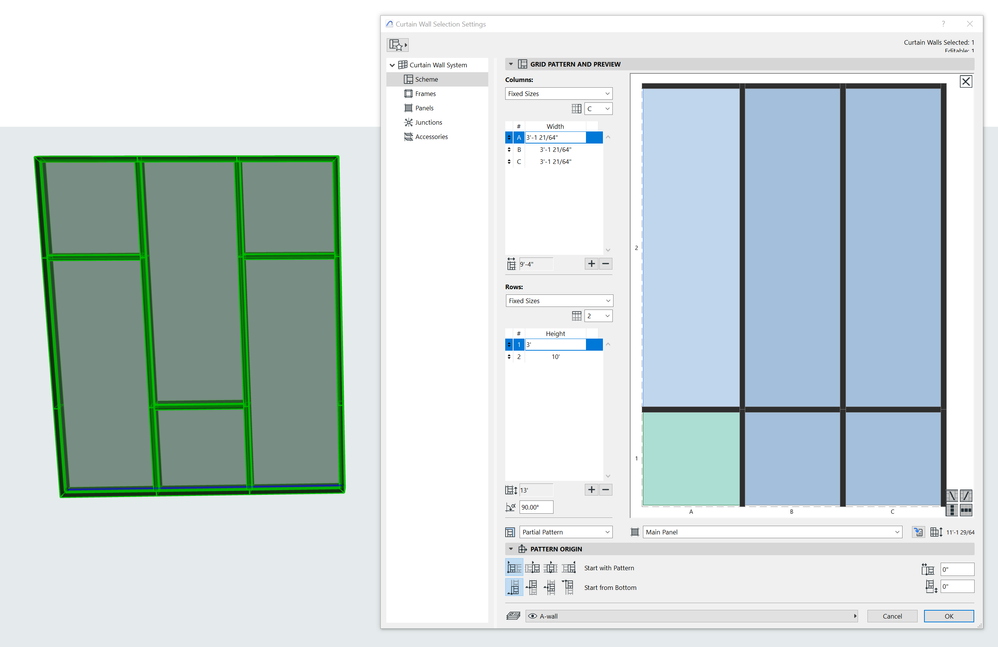Open the Partial Pattern dropdown
Screen dimensions: 998x647
click(565, 532)
